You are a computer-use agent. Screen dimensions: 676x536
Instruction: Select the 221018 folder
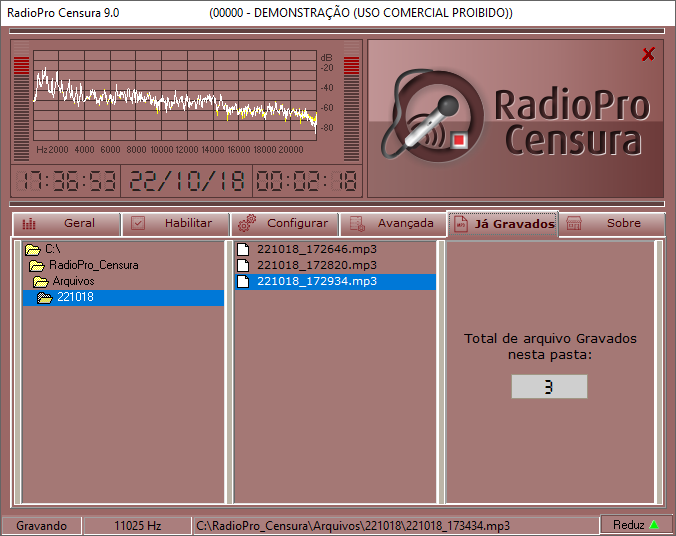pyautogui.click(x=123, y=298)
